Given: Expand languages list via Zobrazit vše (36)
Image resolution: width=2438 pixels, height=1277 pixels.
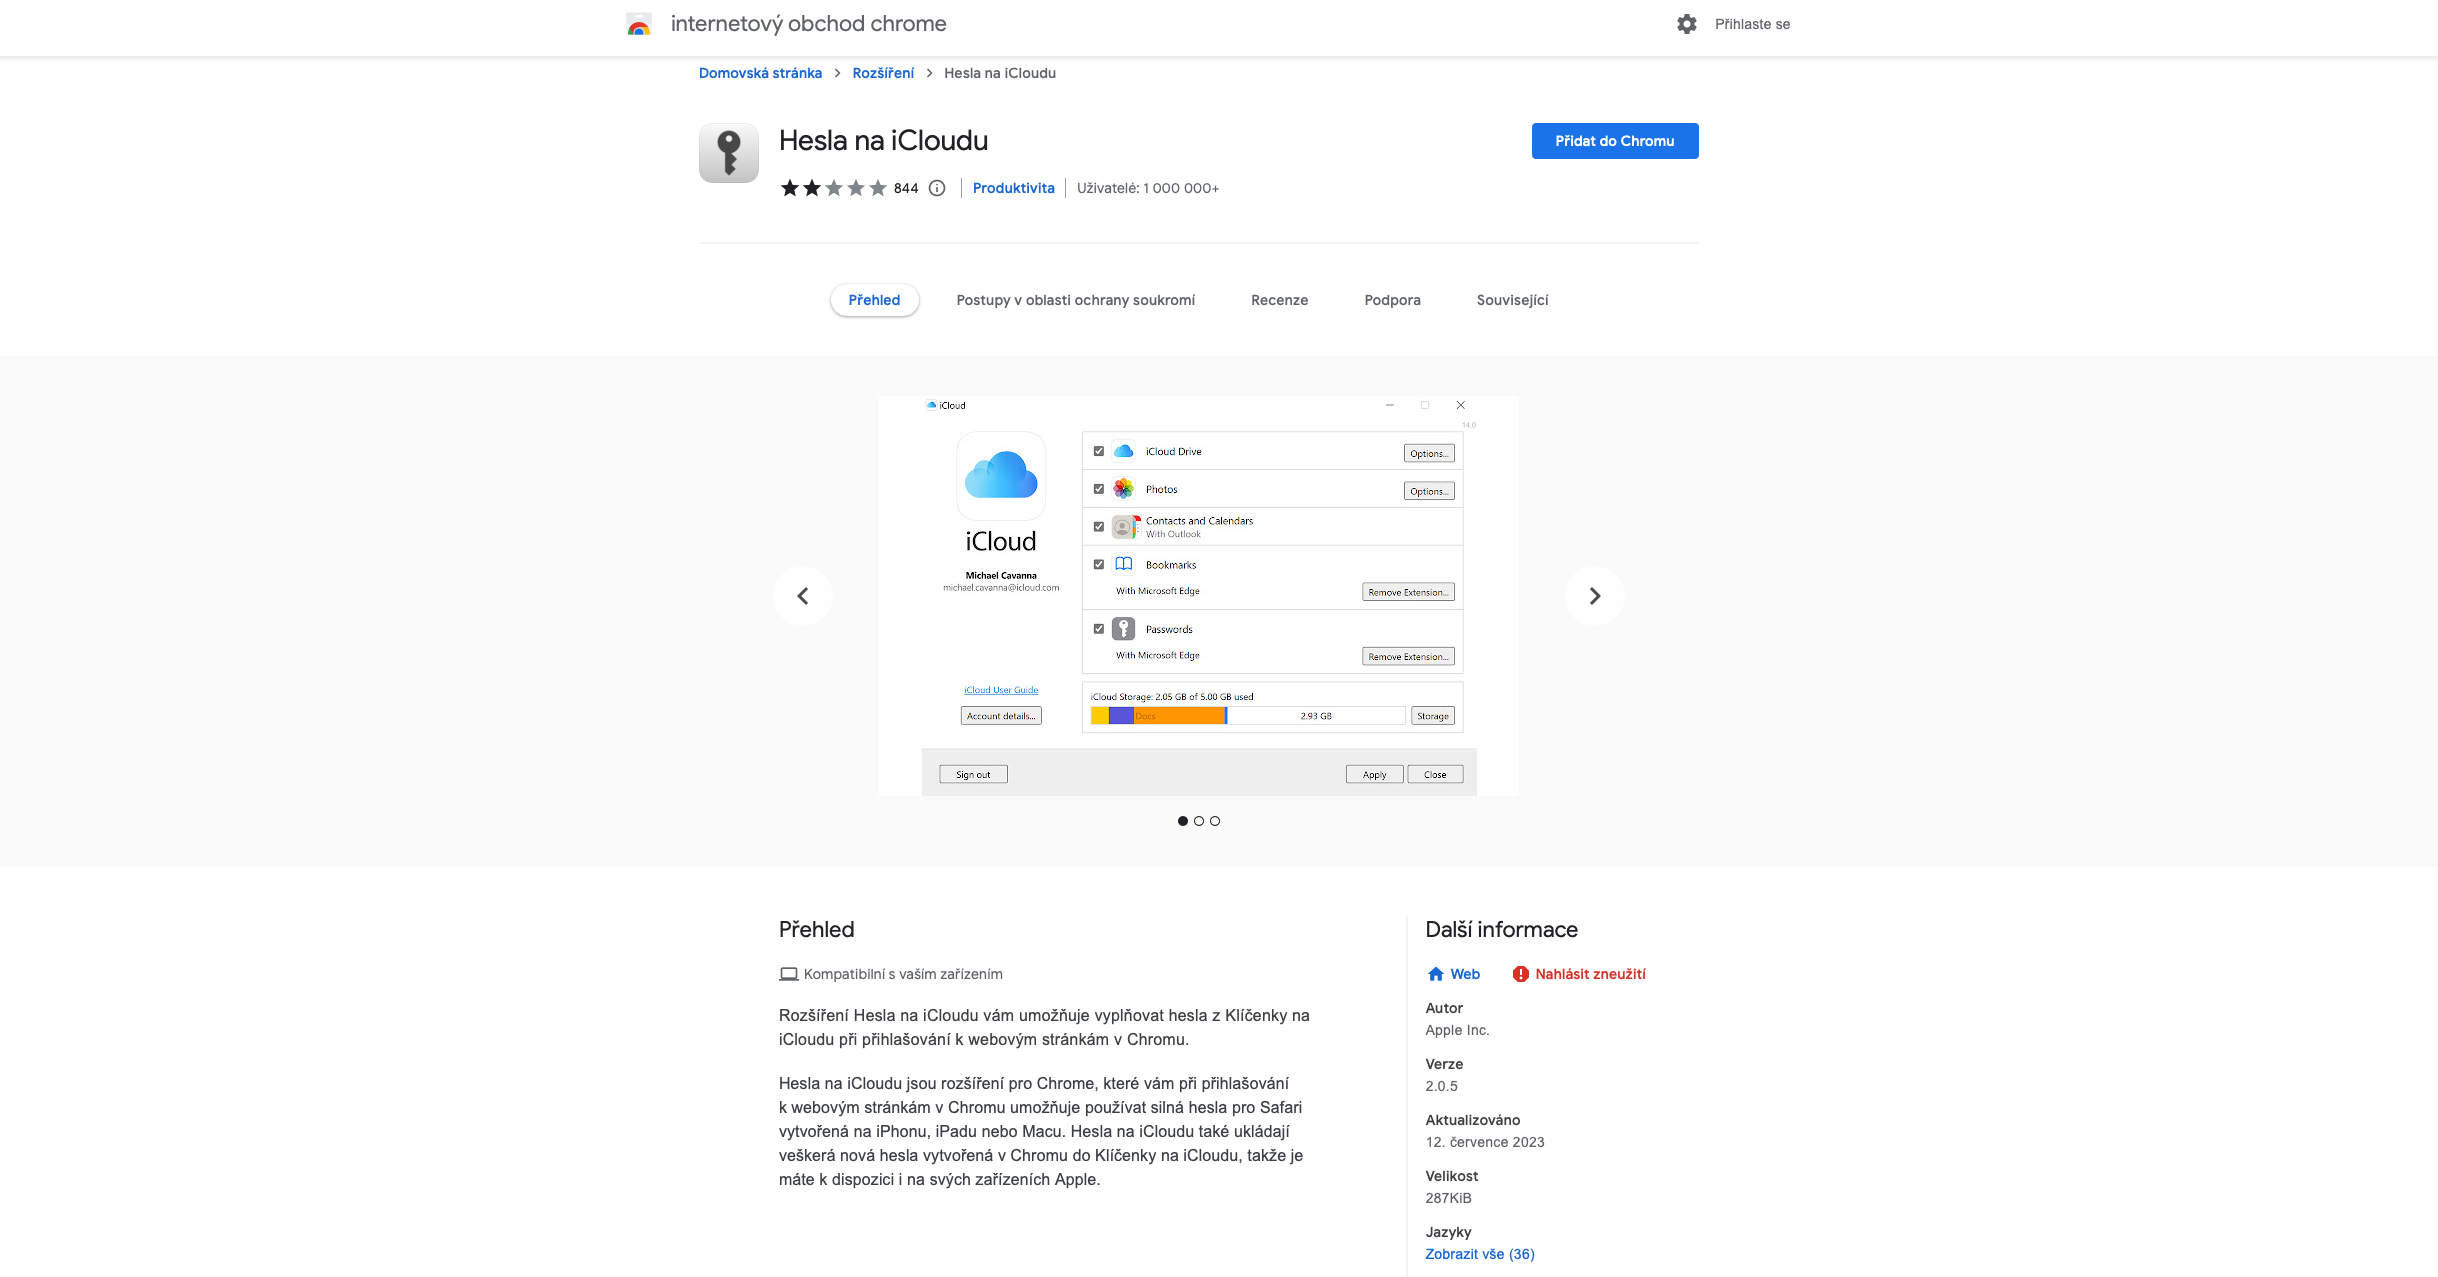Looking at the screenshot, I should pyautogui.click(x=1479, y=1254).
